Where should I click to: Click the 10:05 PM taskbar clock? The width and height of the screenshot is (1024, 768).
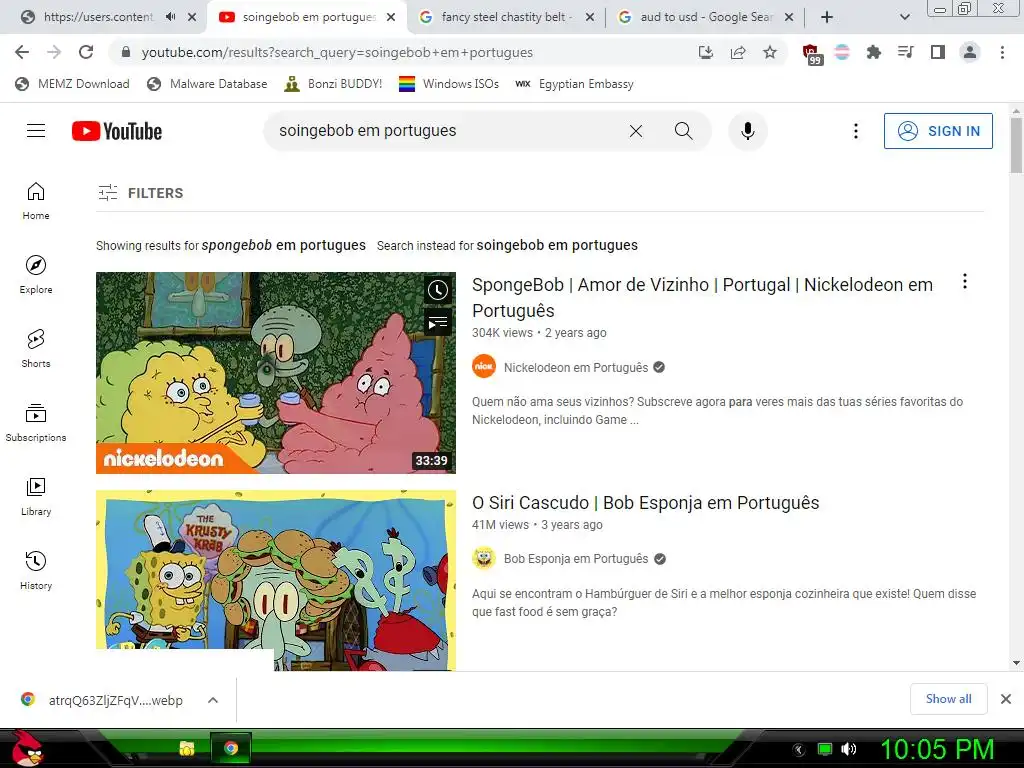pos(937,749)
